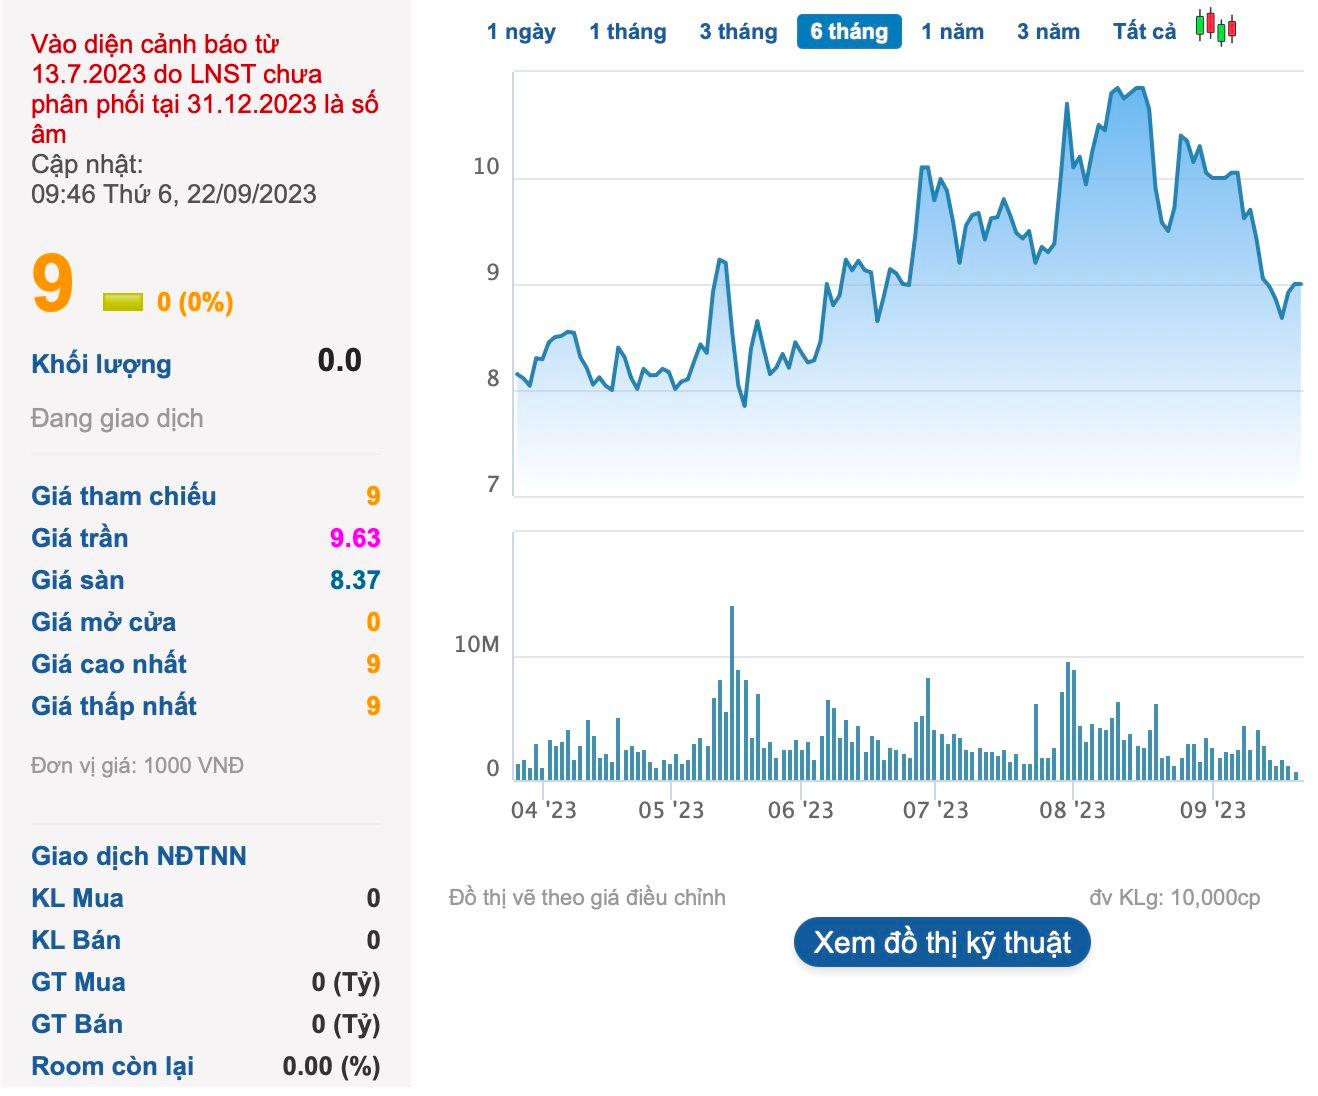Click the '08 '23' x-axis label
The width and height of the screenshot is (1318, 1096).
(1072, 810)
